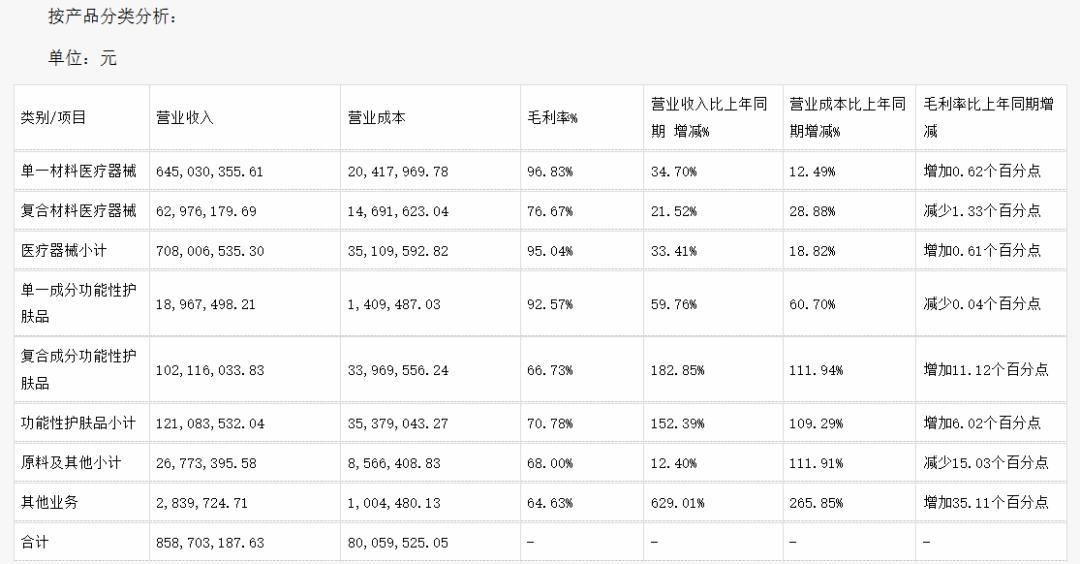Click the 增加35.11个百分点 cell
1080x564 pixels.
point(986,502)
